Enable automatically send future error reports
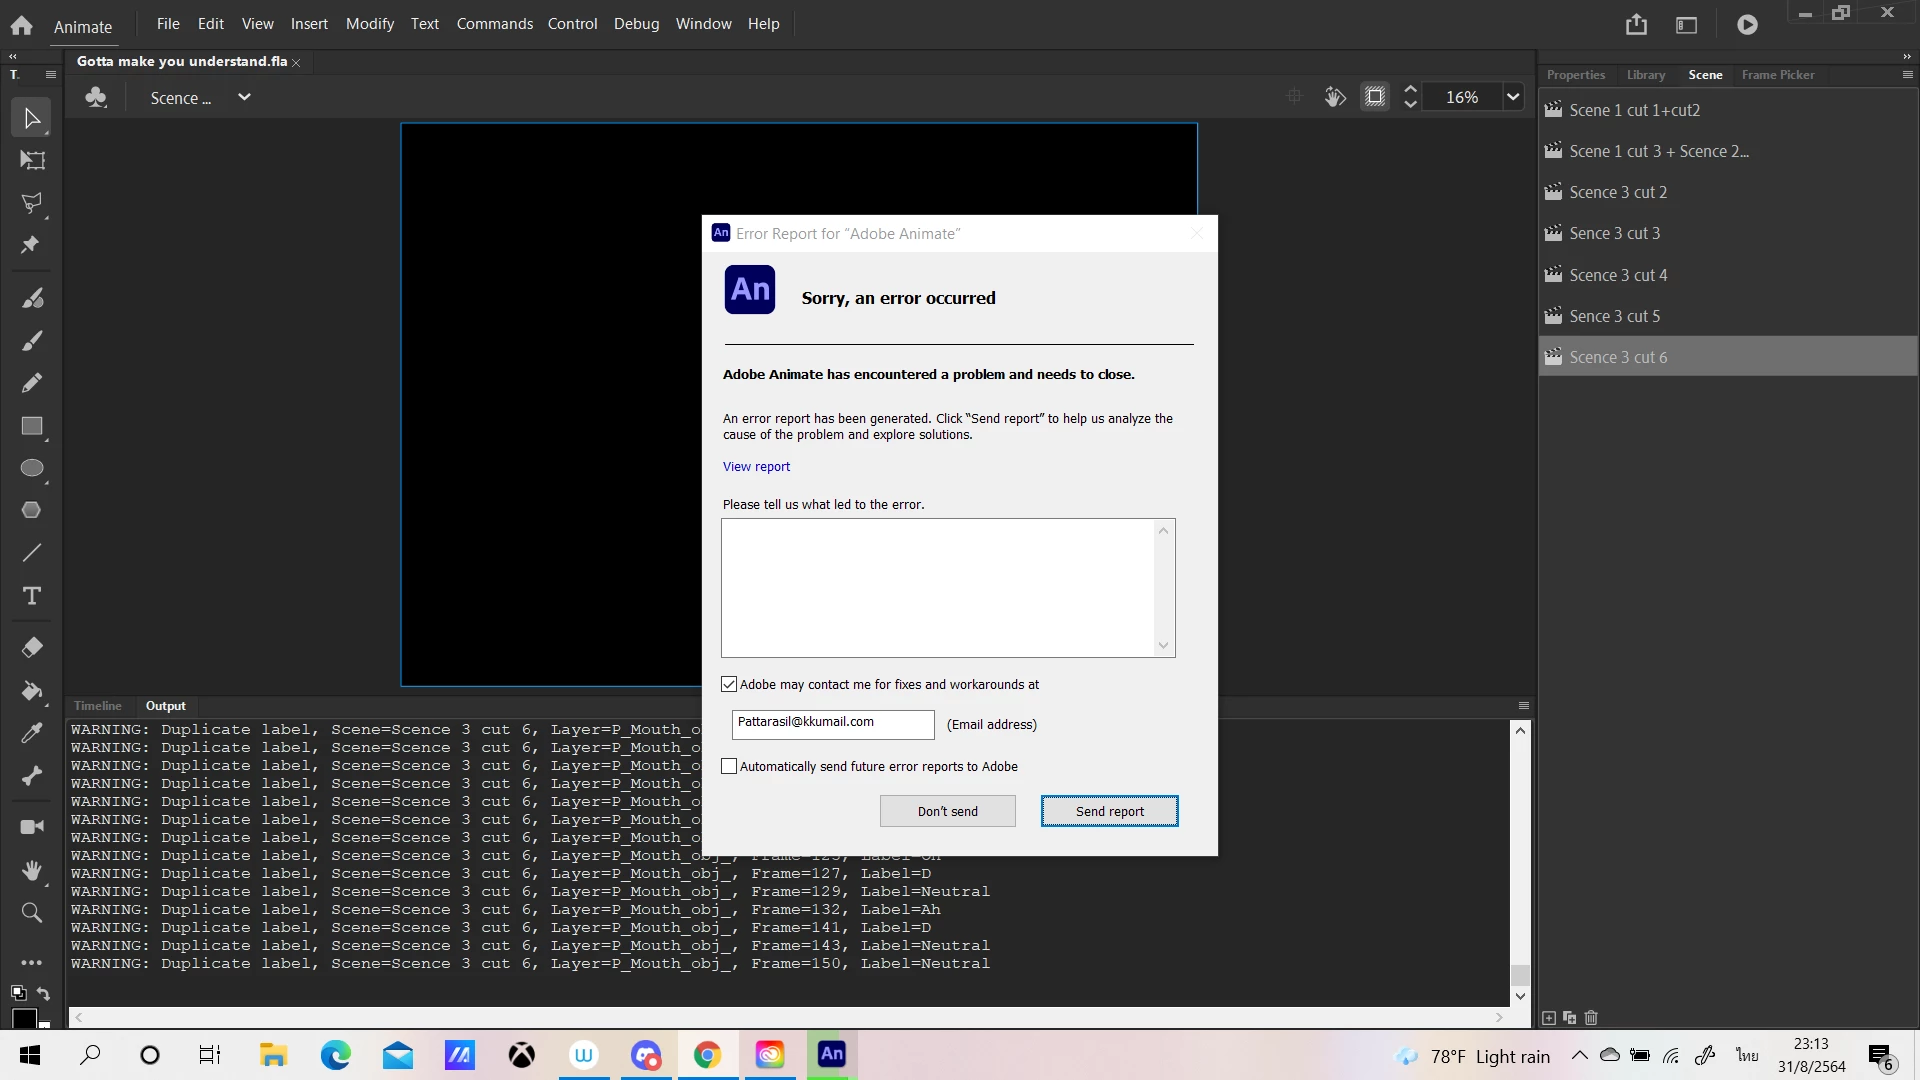Image resolution: width=1920 pixels, height=1080 pixels. pyautogui.click(x=729, y=767)
